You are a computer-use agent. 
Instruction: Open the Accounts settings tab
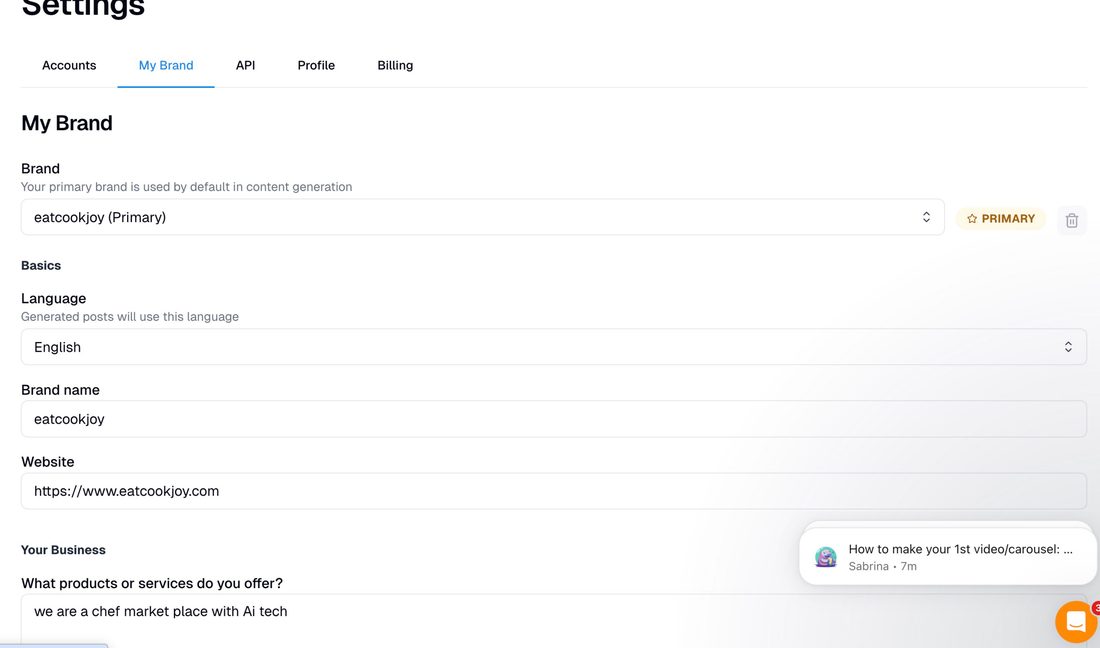[69, 65]
